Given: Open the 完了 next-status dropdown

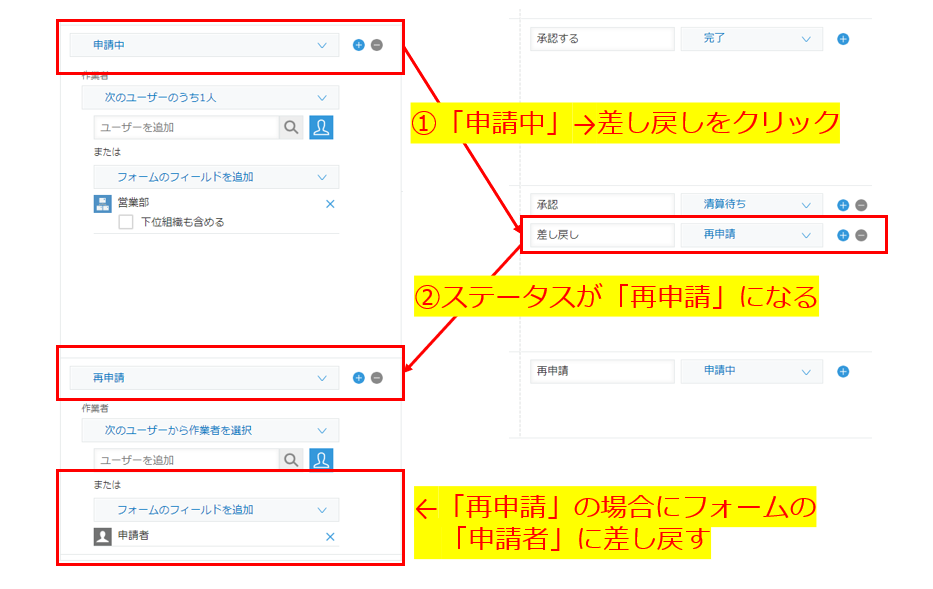Looking at the screenshot, I should [751, 39].
